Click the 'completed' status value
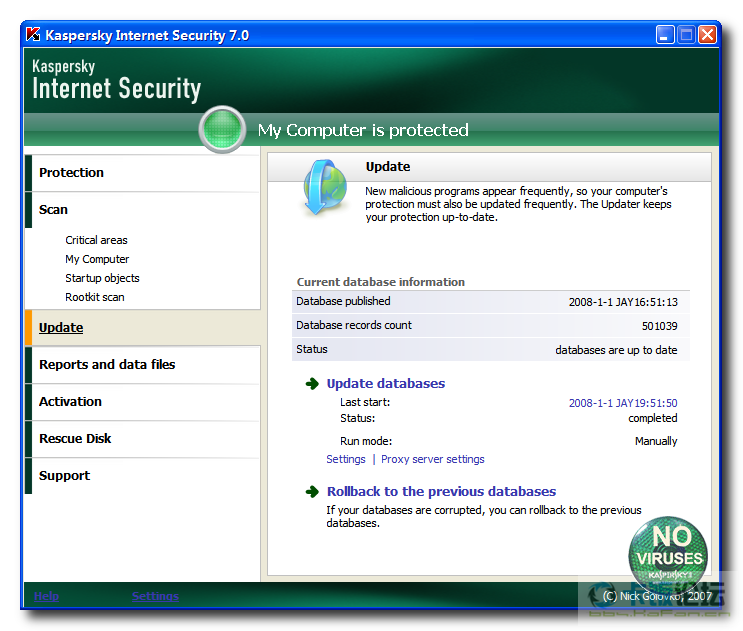The image size is (743, 631). pos(652,418)
